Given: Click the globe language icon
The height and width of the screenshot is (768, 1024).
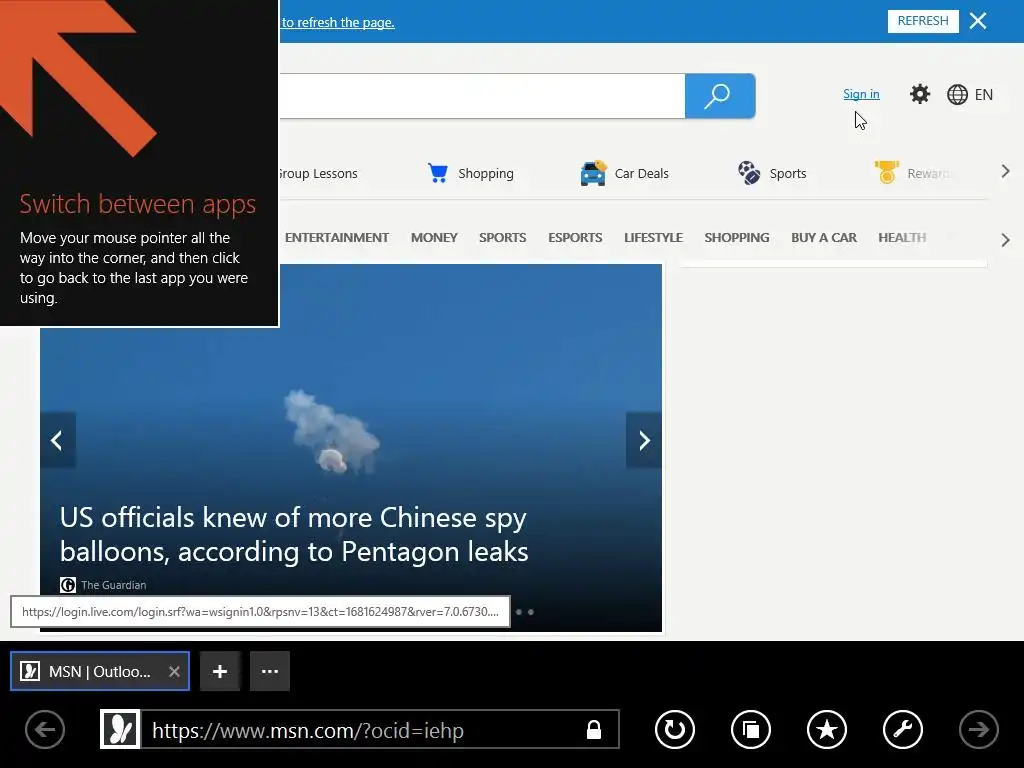Looking at the screenshot, I should (957, 95).
